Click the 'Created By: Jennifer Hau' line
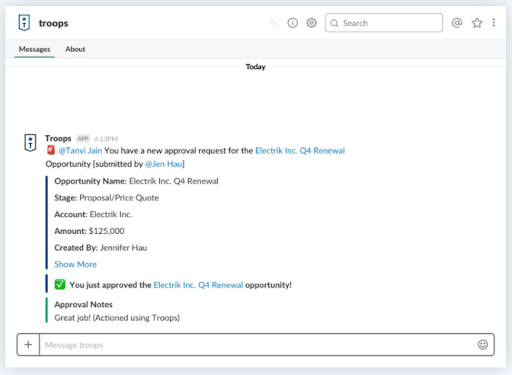Viewport: 512px width, 375px height. [x=101, y=248]
